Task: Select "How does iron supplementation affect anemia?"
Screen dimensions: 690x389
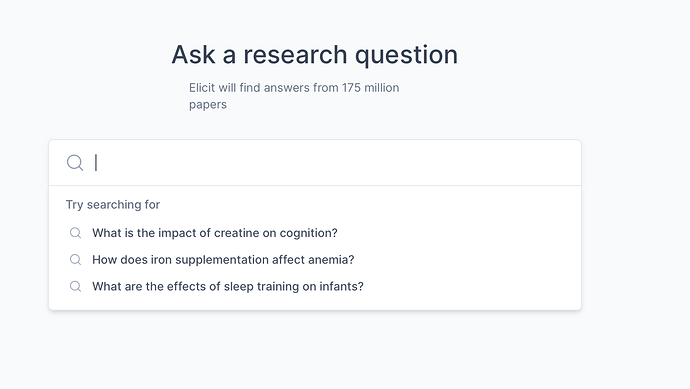Action: pos(223,260)
